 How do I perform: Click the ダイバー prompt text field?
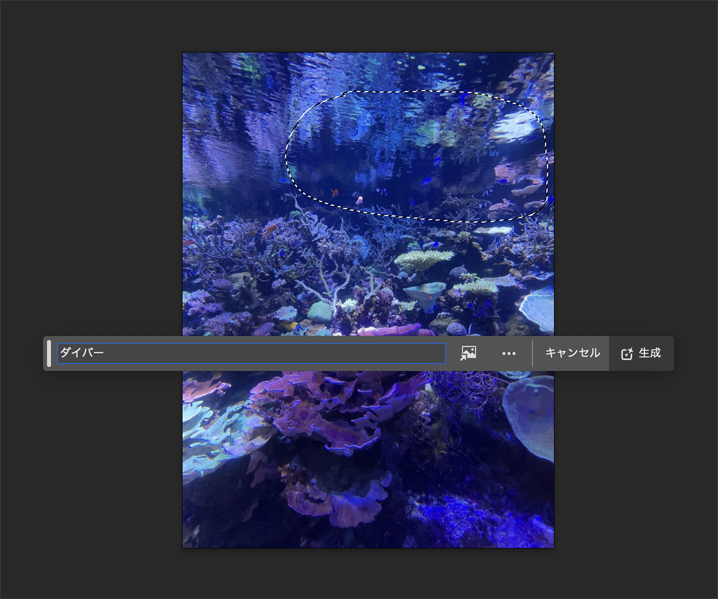click(x=250, y=353)
